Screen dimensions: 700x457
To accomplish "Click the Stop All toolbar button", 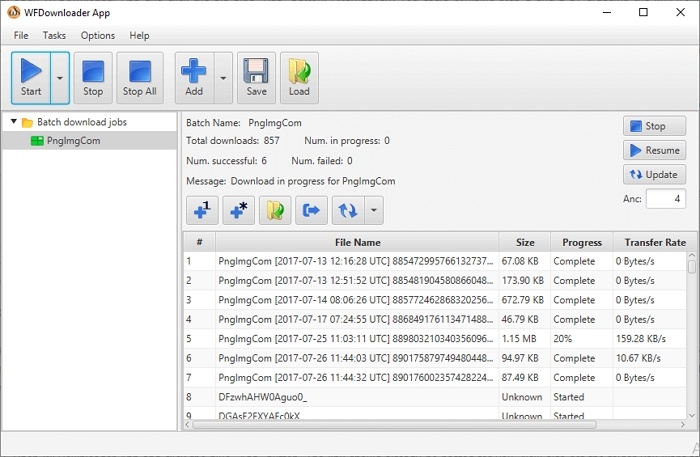I will [140, 78].
